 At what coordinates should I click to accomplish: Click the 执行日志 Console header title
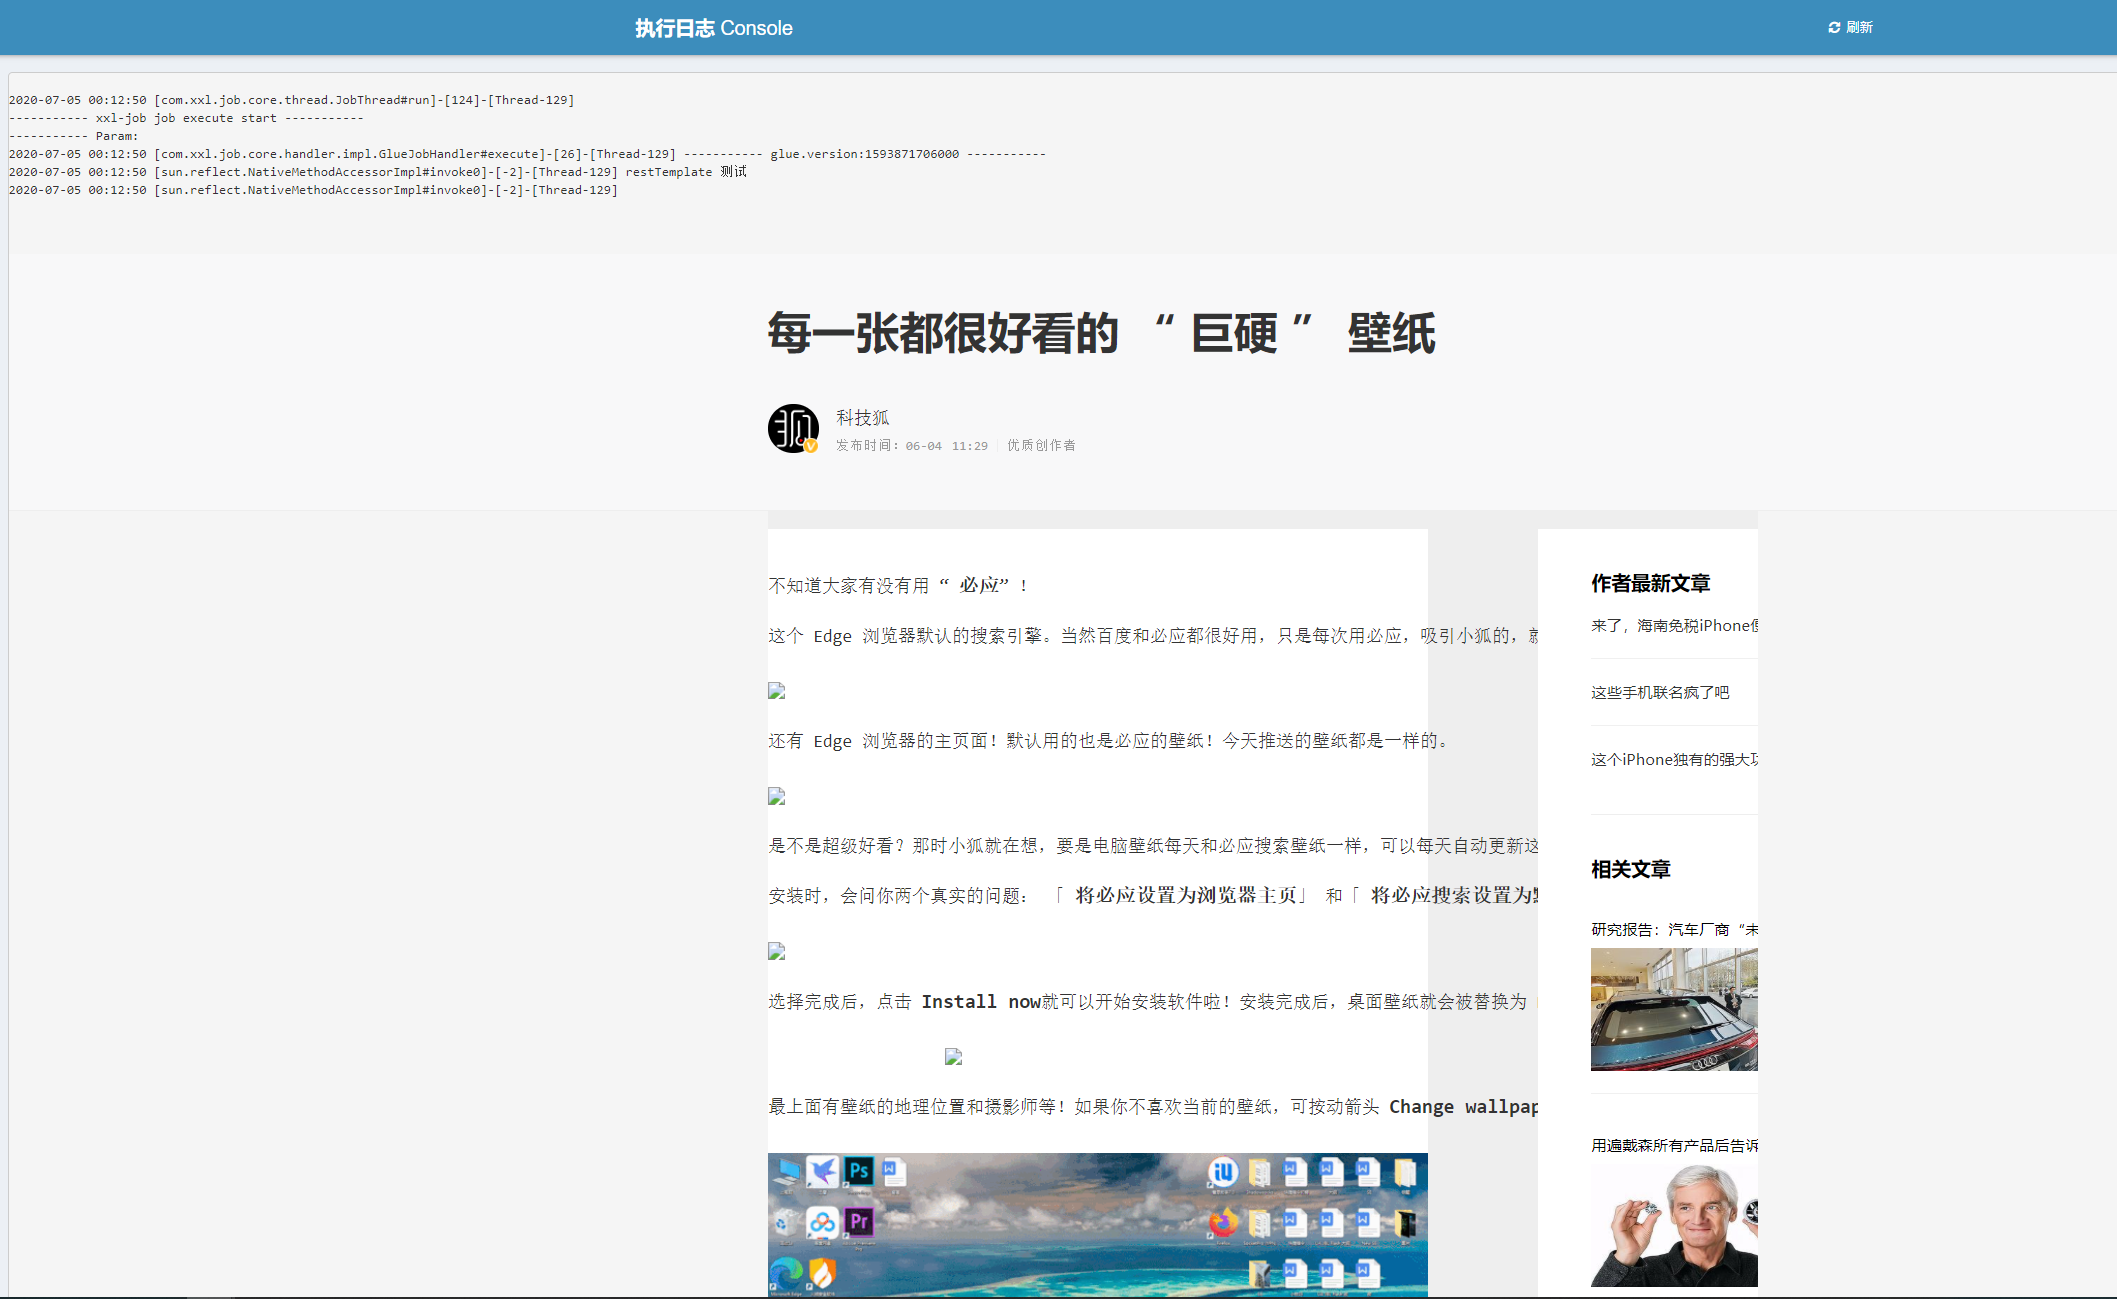click(713, 28)
